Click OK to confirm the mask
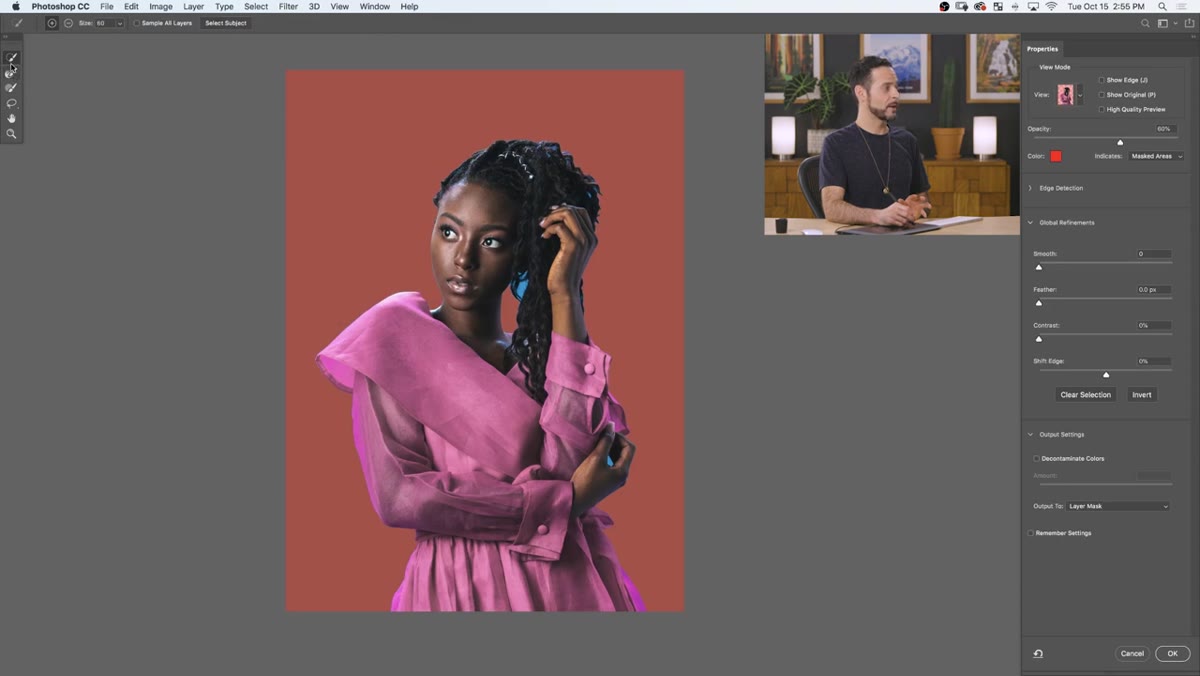This screenshot has width=1200, height=676. (x=1173, y=654)
